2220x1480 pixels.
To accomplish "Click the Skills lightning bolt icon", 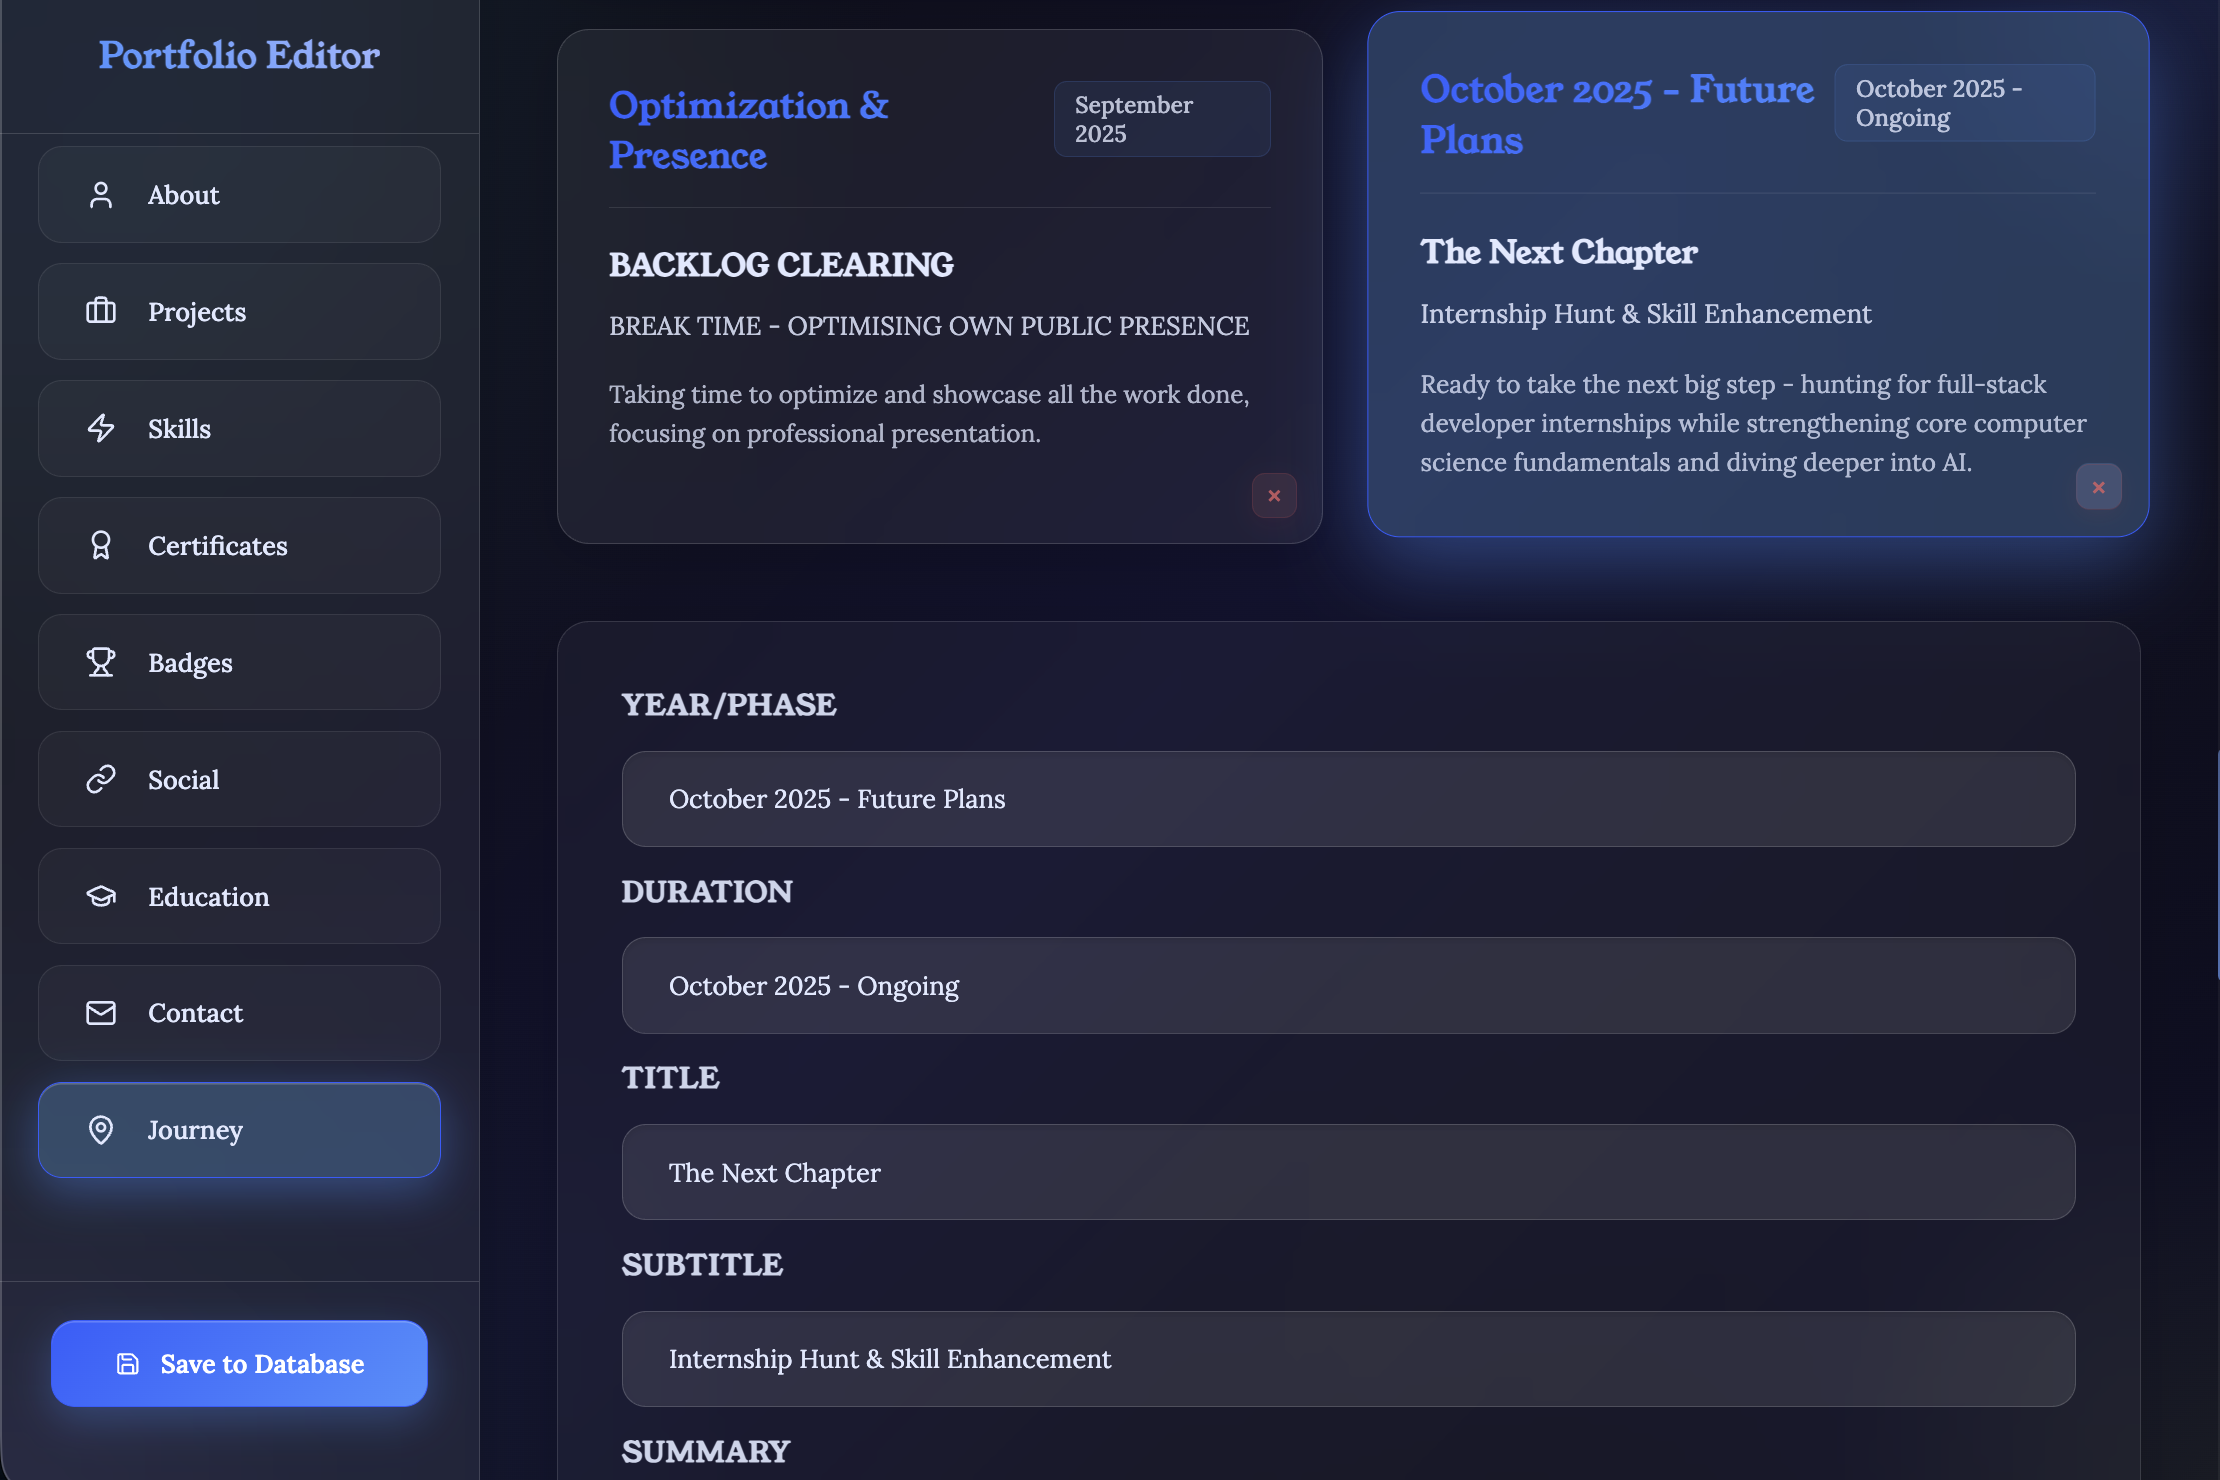I will pyautogui.click(x=101, y=428).
